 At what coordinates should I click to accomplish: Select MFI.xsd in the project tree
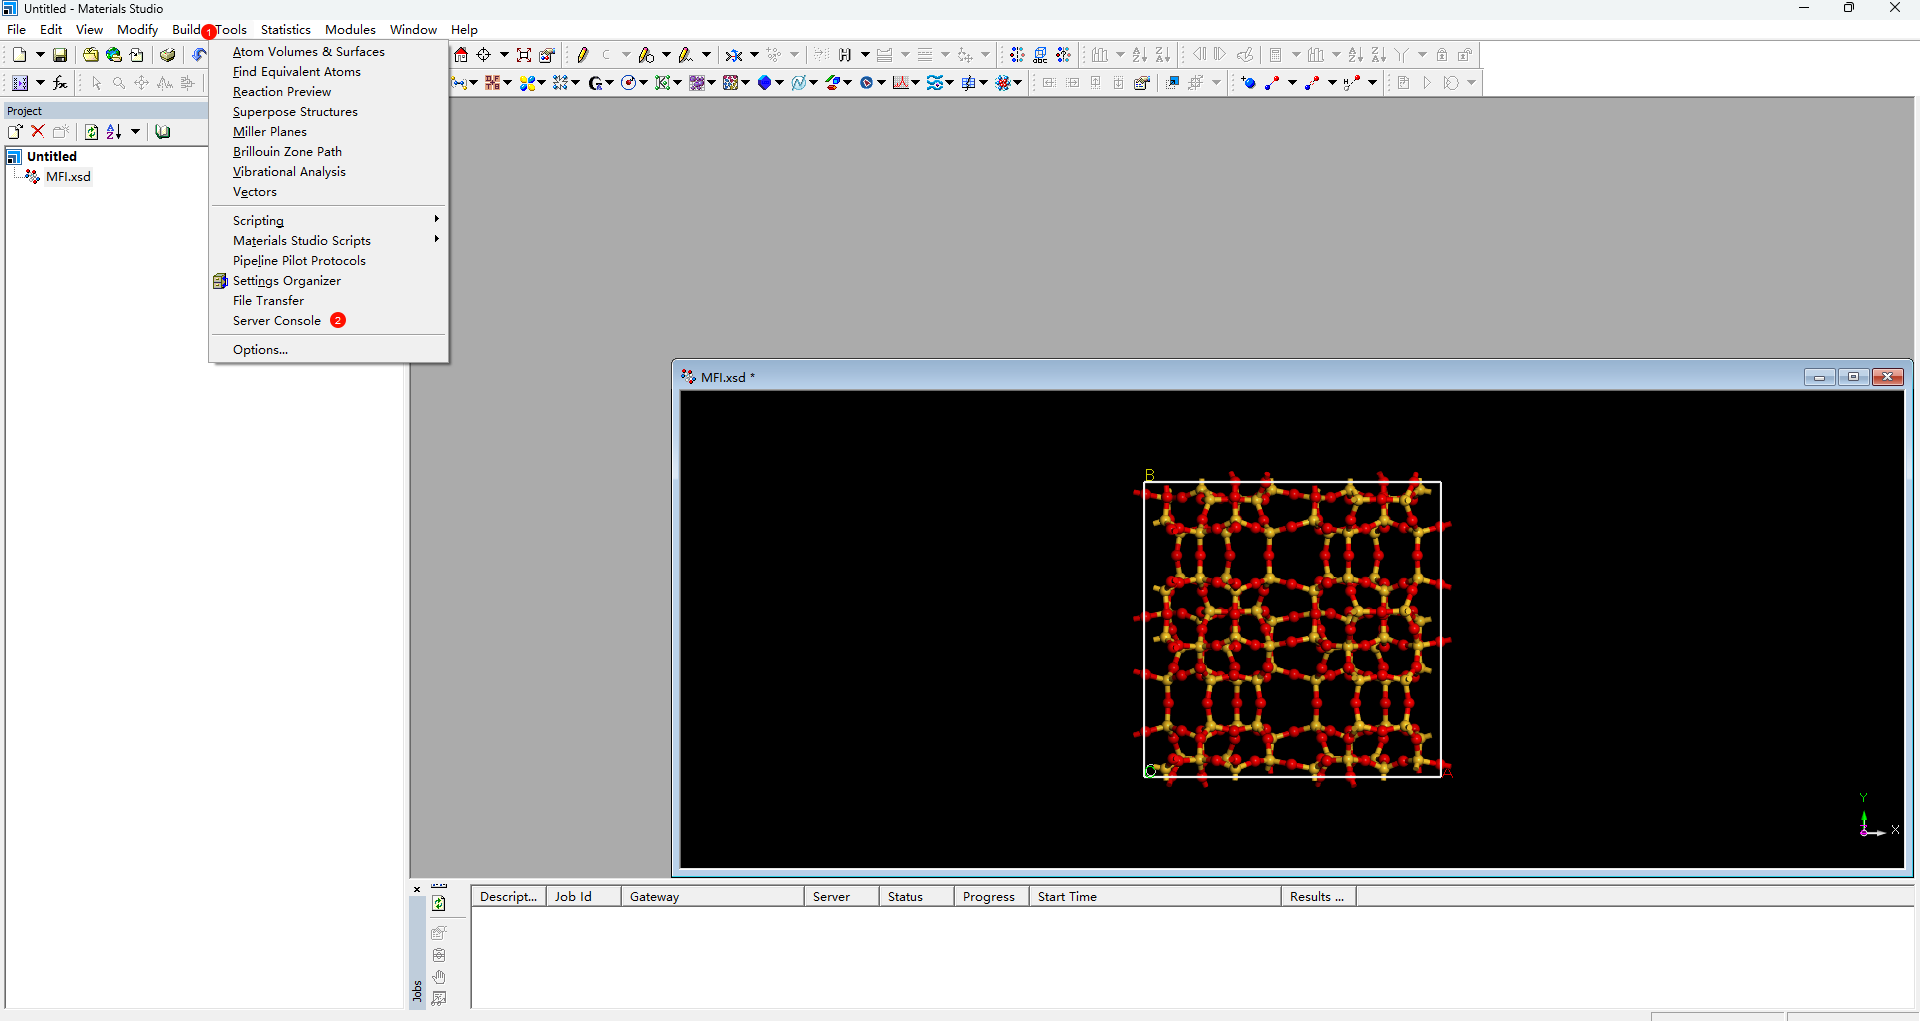68,177
